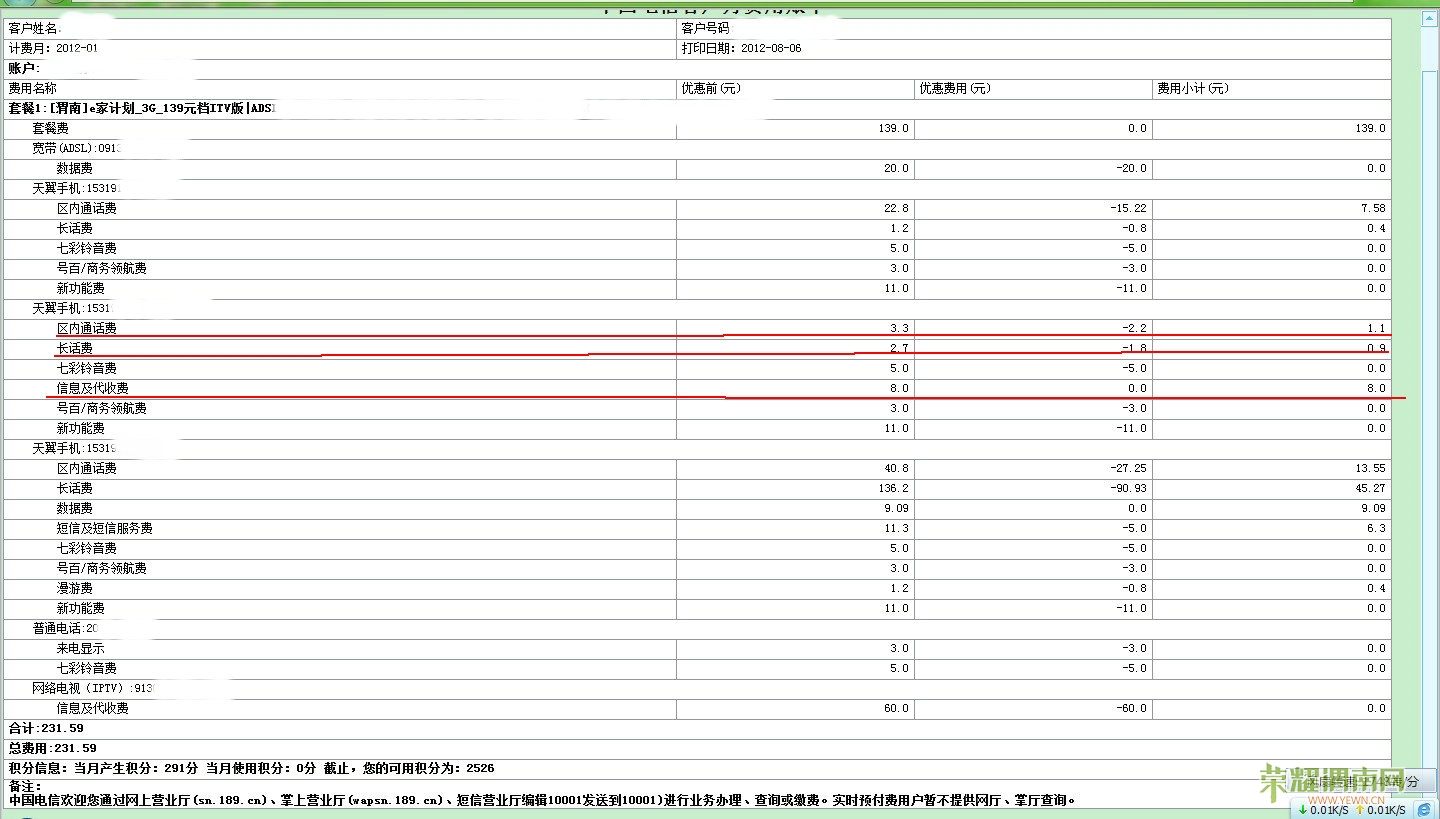This screenshot has width=1440, height=819.
Task: Click the scroll-up arrow of the vertical scrollbar
Action: point(1432,19)
